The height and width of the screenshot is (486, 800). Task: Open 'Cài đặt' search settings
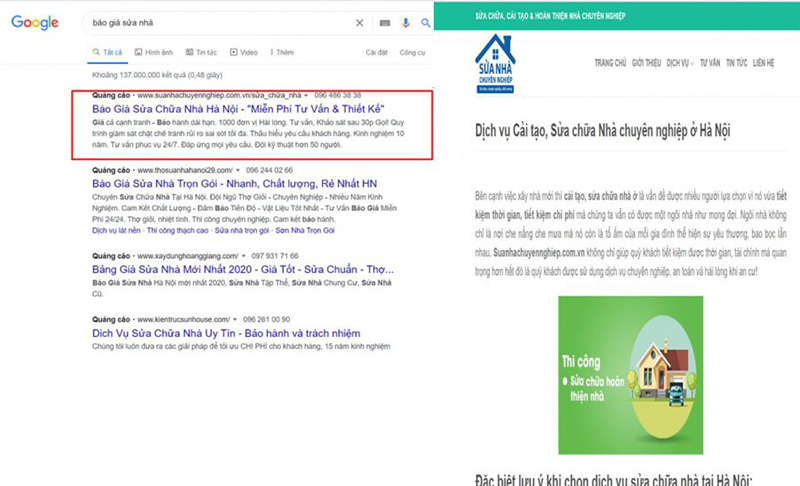[x=377, y=53]
